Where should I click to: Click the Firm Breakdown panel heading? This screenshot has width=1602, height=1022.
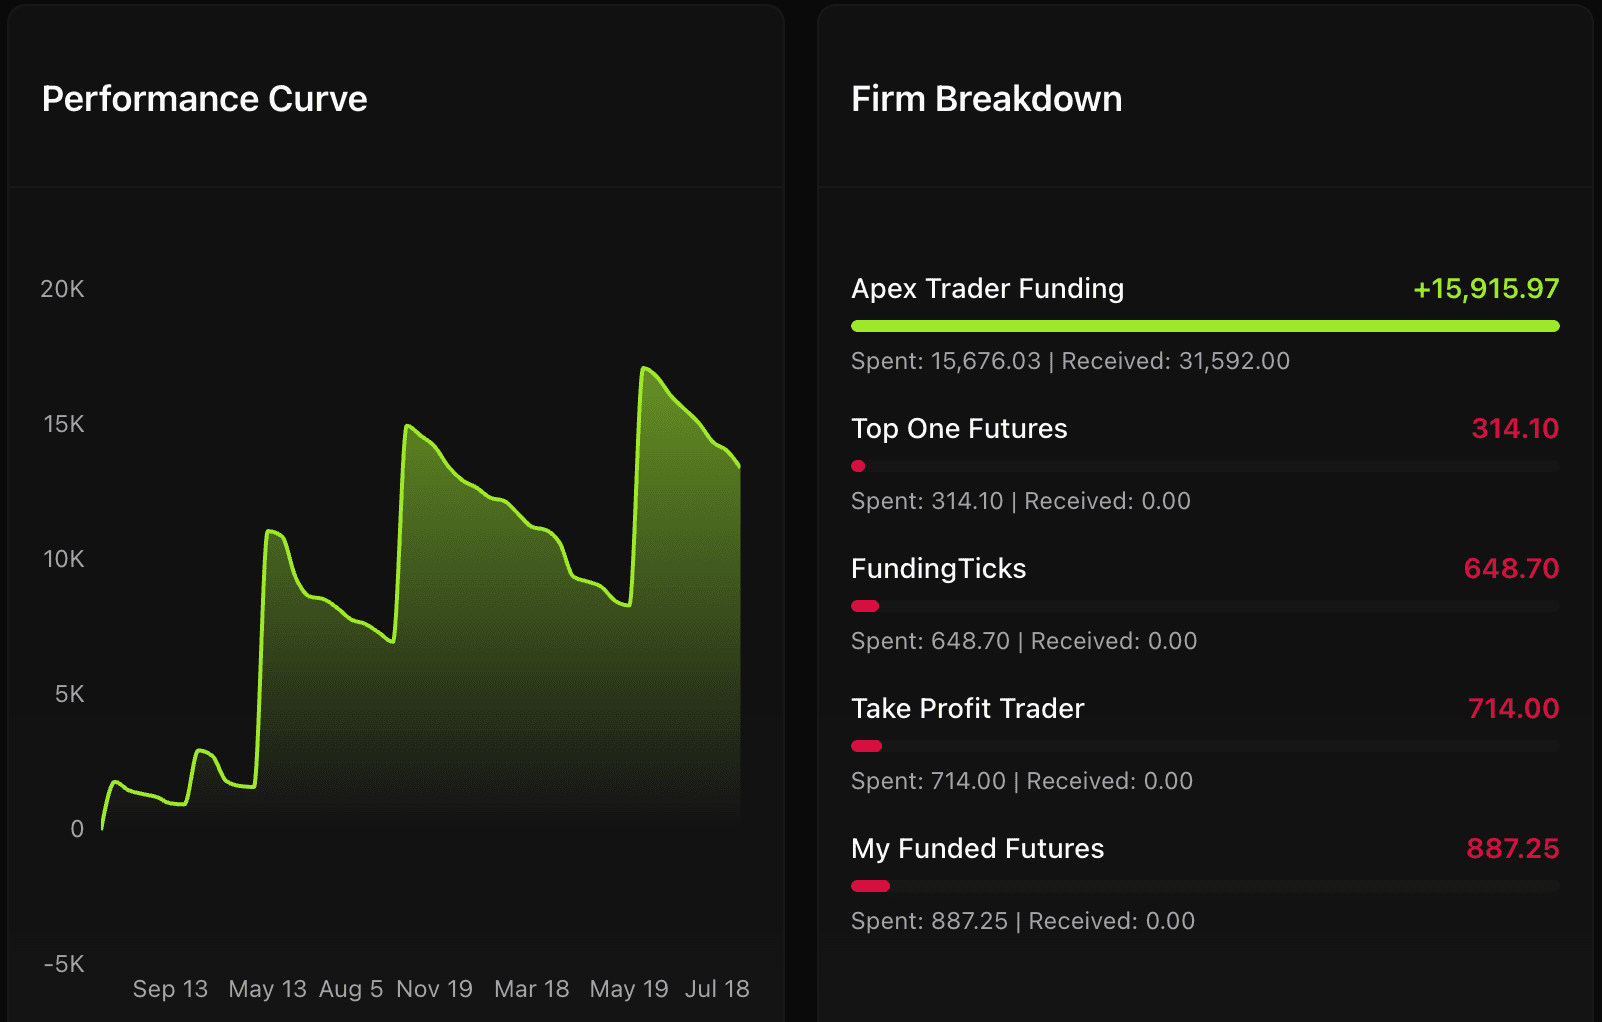point(986,98)
